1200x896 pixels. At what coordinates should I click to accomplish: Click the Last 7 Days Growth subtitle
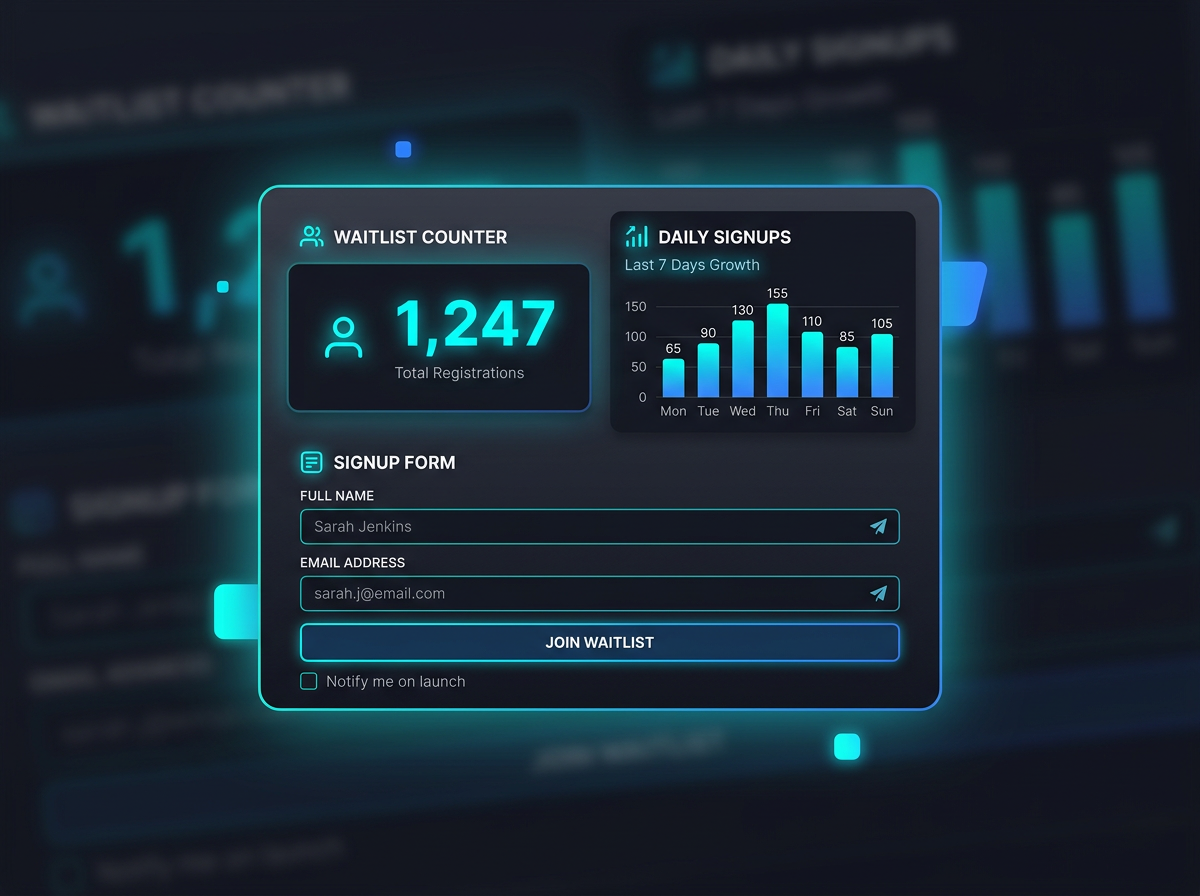692,265
